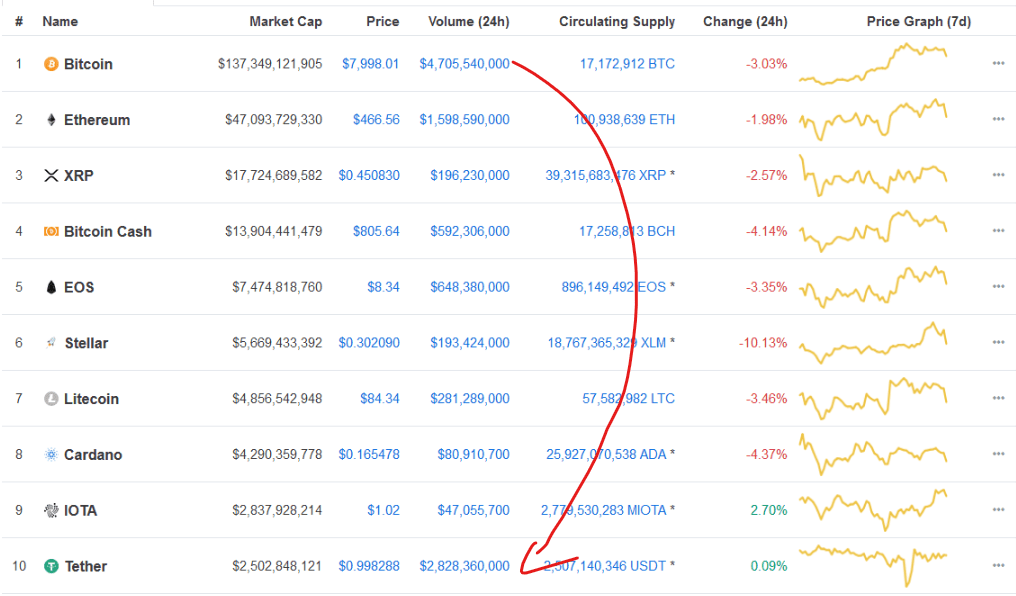Viewport: 1016px width, 596px height.
Task: Click Bitcoin volume $4,705,540,000
Action: [x=465, y=63]
